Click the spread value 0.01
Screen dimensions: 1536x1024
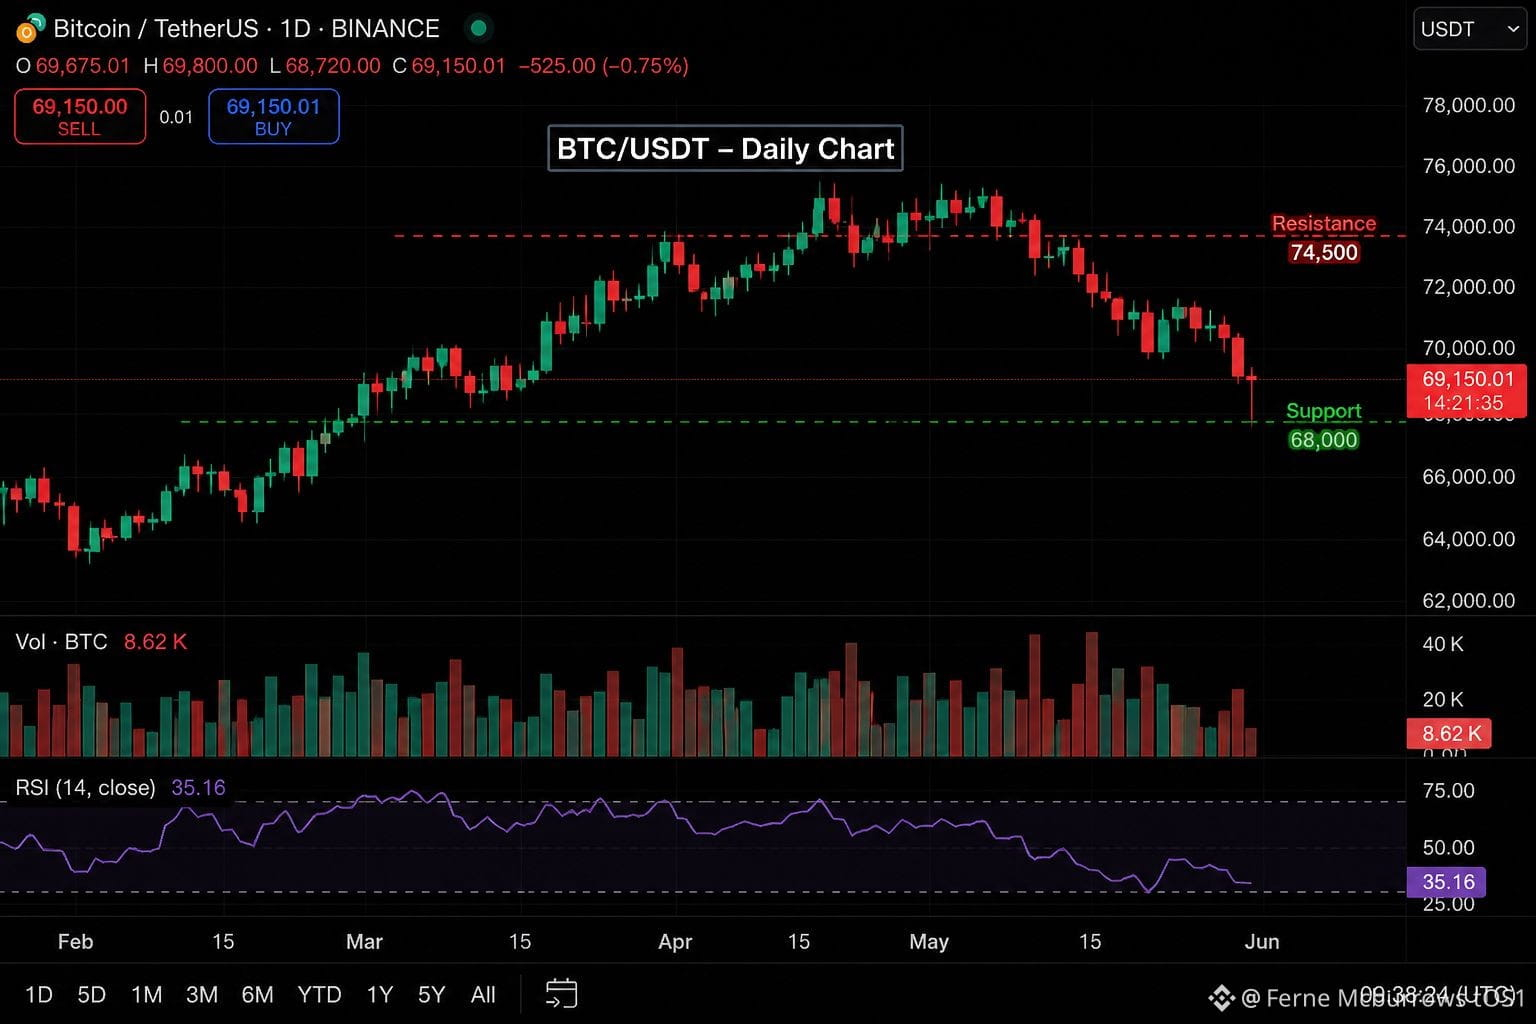[x=176, y=117]
